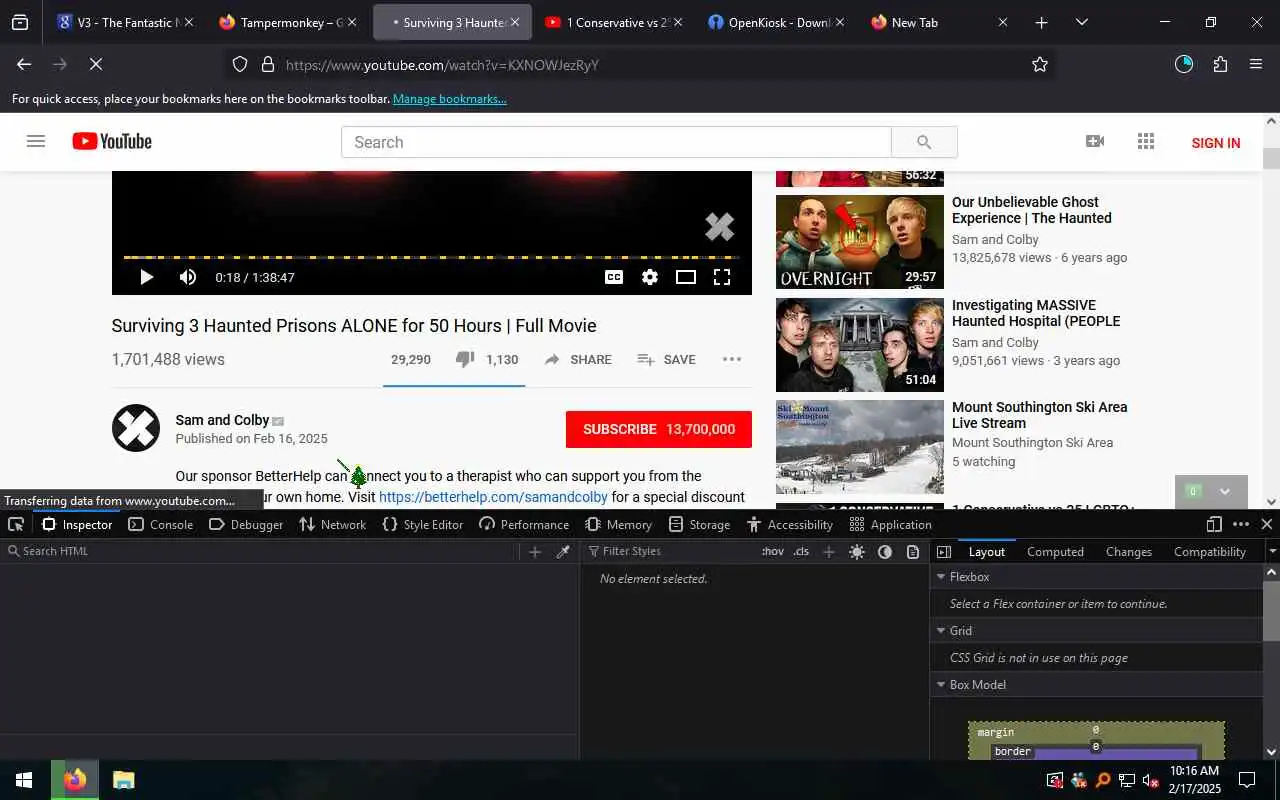The height and width of the screenshot is (800, 1280).
Task: Open DevTools customize three-dot menu
Action: click(x=1241, y=524)
